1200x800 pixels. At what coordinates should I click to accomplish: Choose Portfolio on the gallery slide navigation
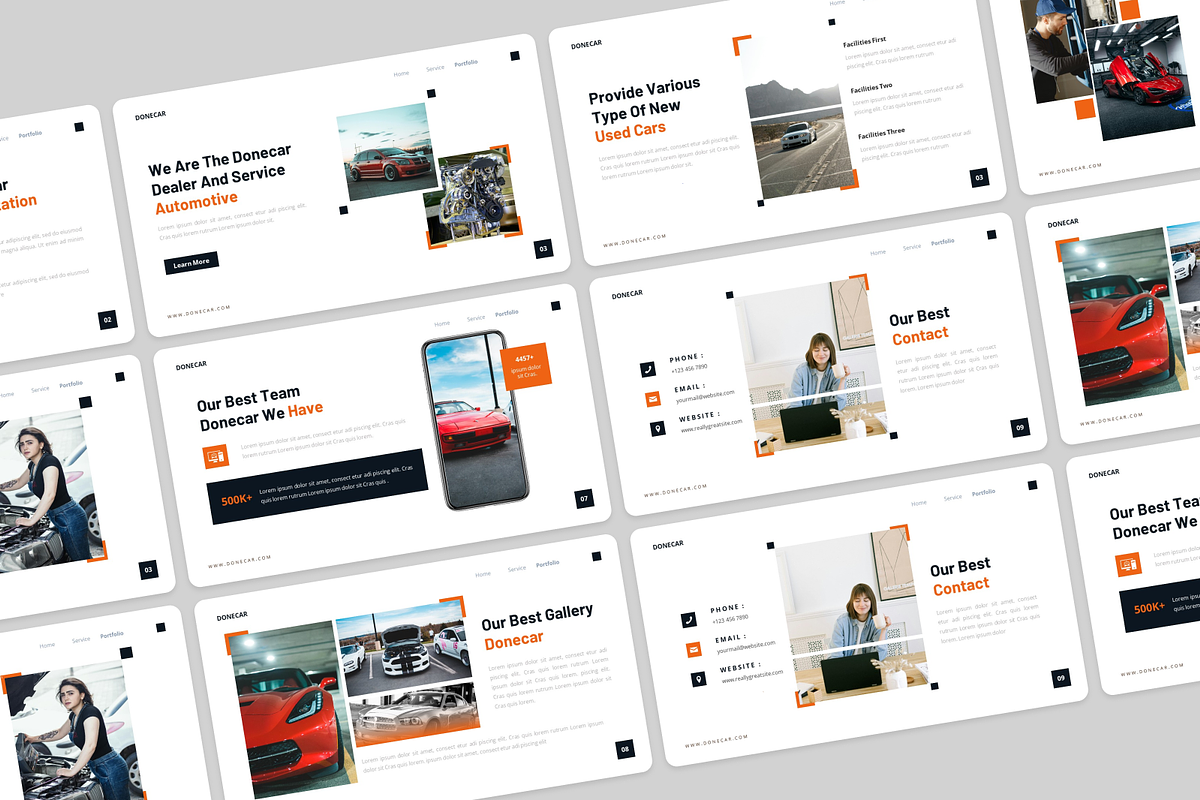(548, 564)
